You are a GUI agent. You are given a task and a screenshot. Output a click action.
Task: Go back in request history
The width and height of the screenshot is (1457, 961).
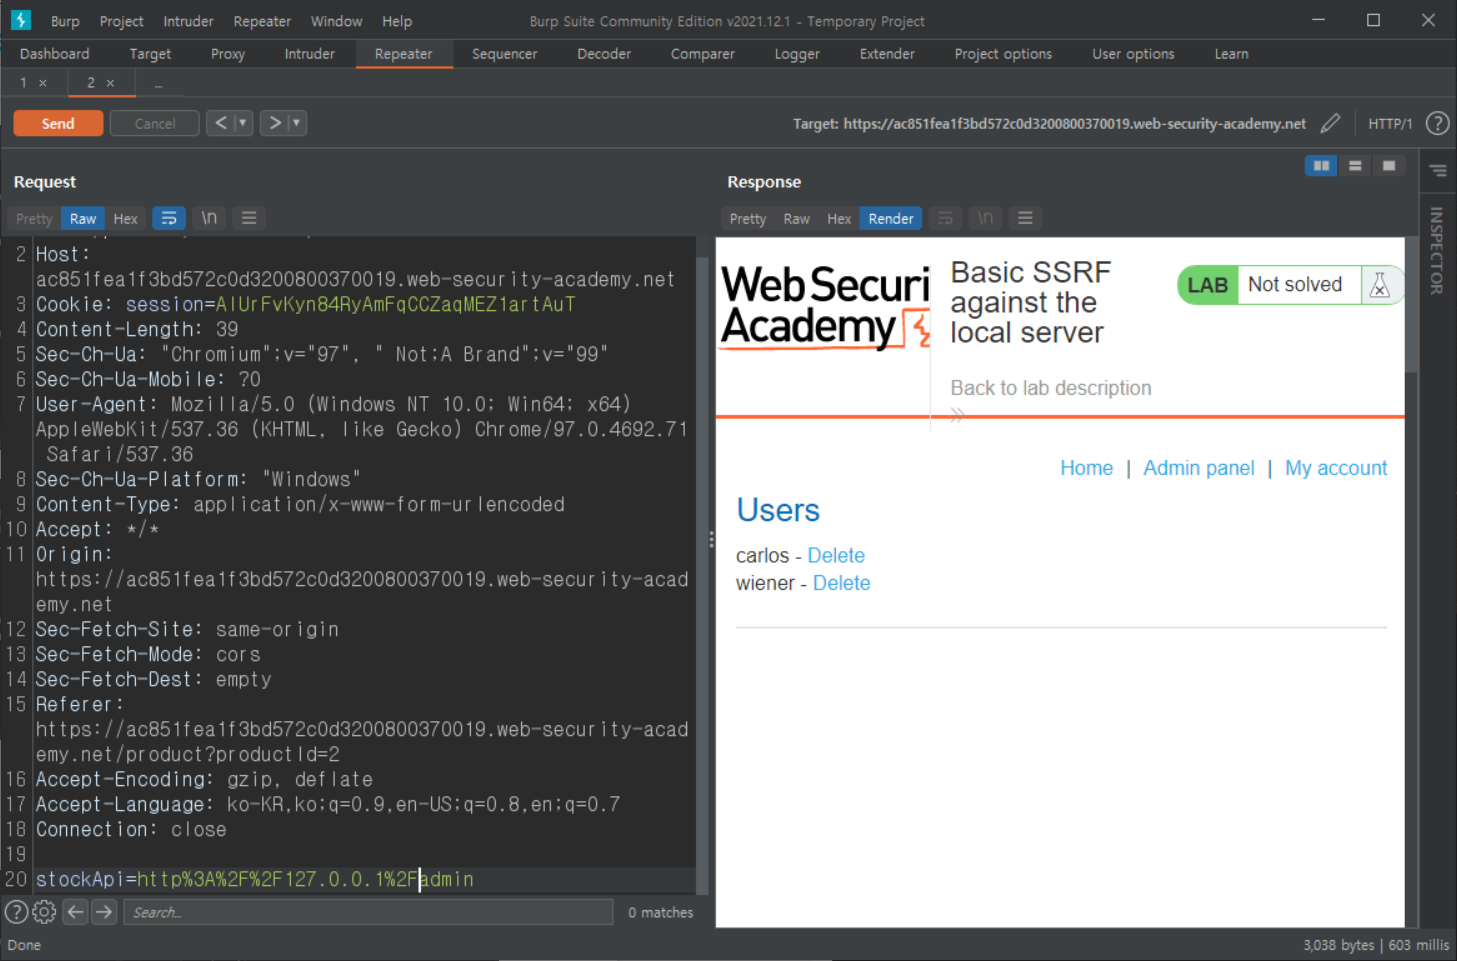(x=221, y=123)
